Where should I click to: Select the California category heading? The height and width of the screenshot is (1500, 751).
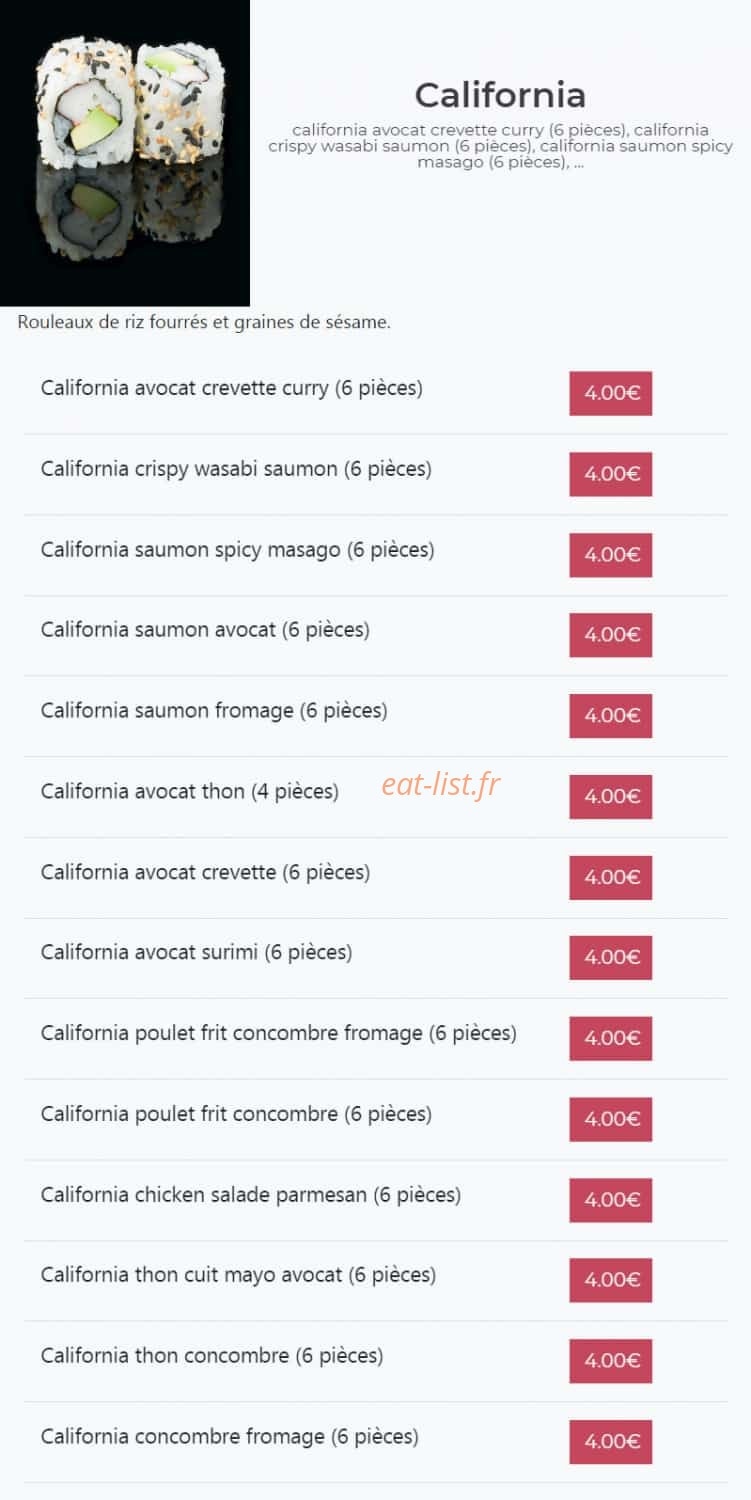pos(500,95)
